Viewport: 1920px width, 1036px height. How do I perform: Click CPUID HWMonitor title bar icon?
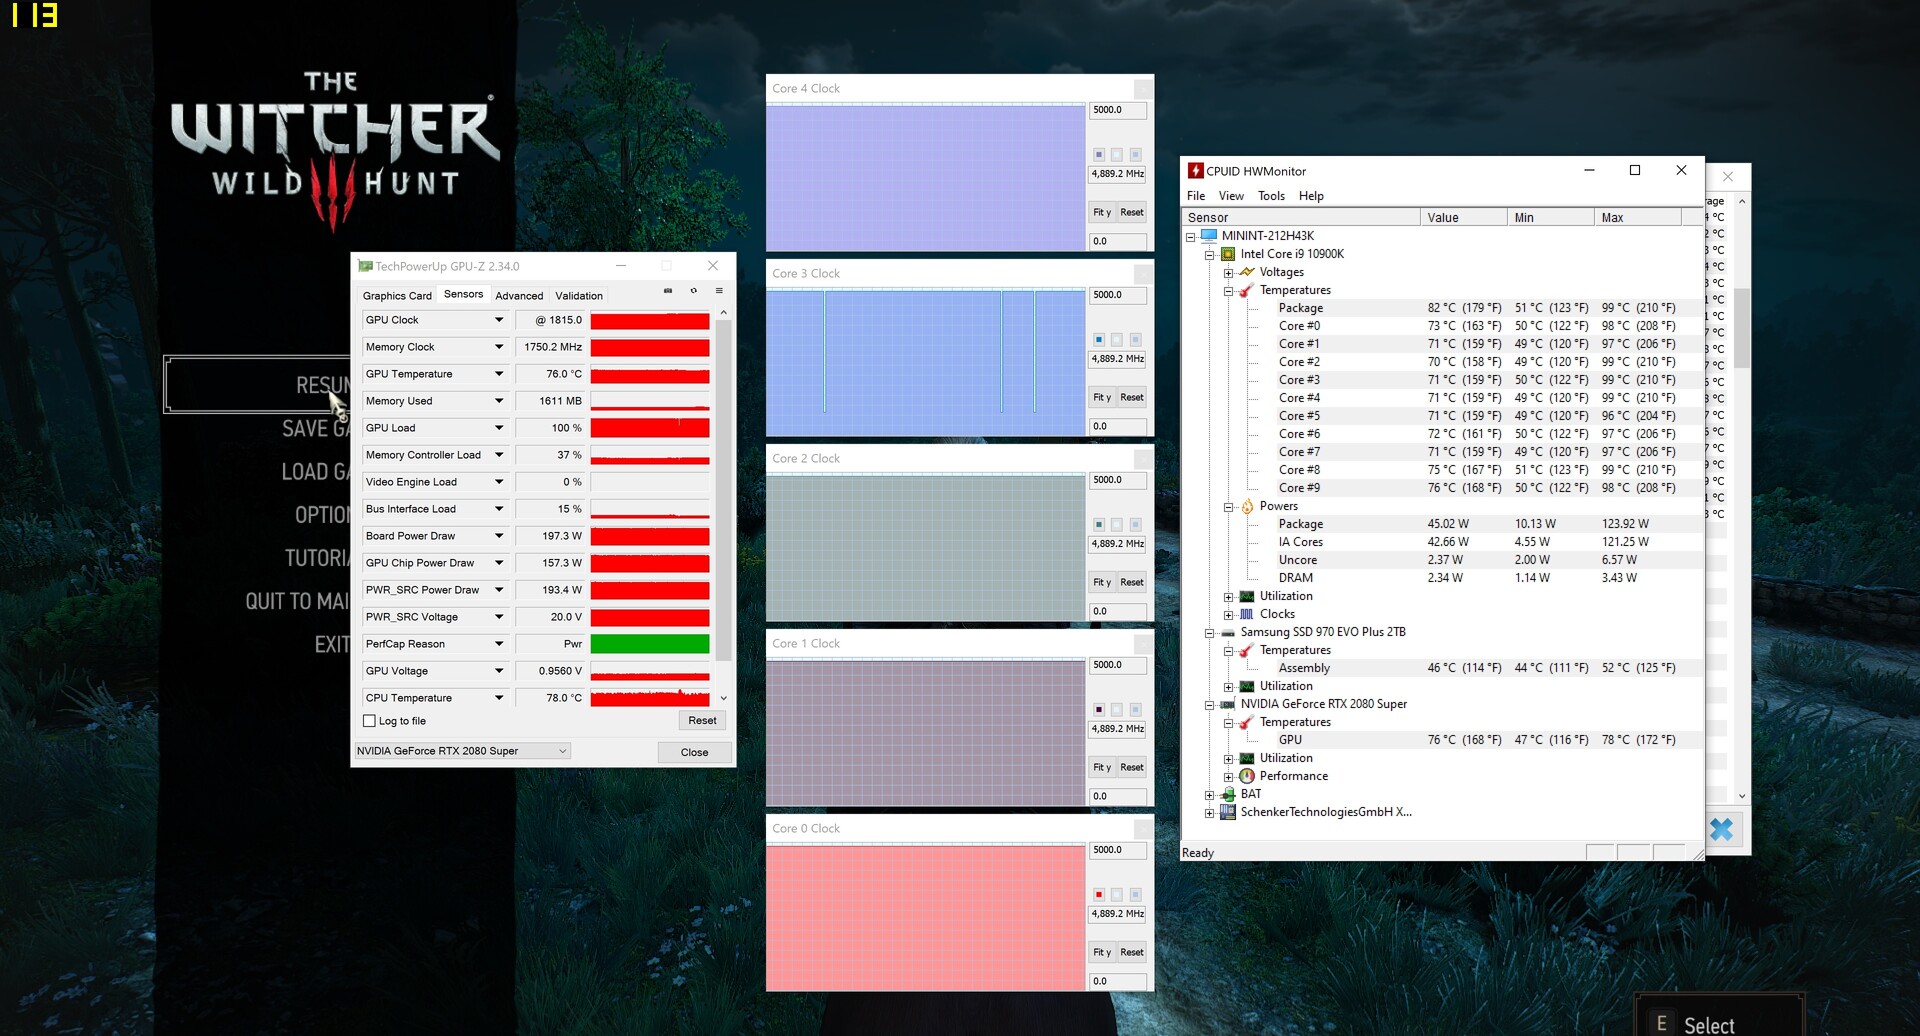click(x=1195, y=171)
